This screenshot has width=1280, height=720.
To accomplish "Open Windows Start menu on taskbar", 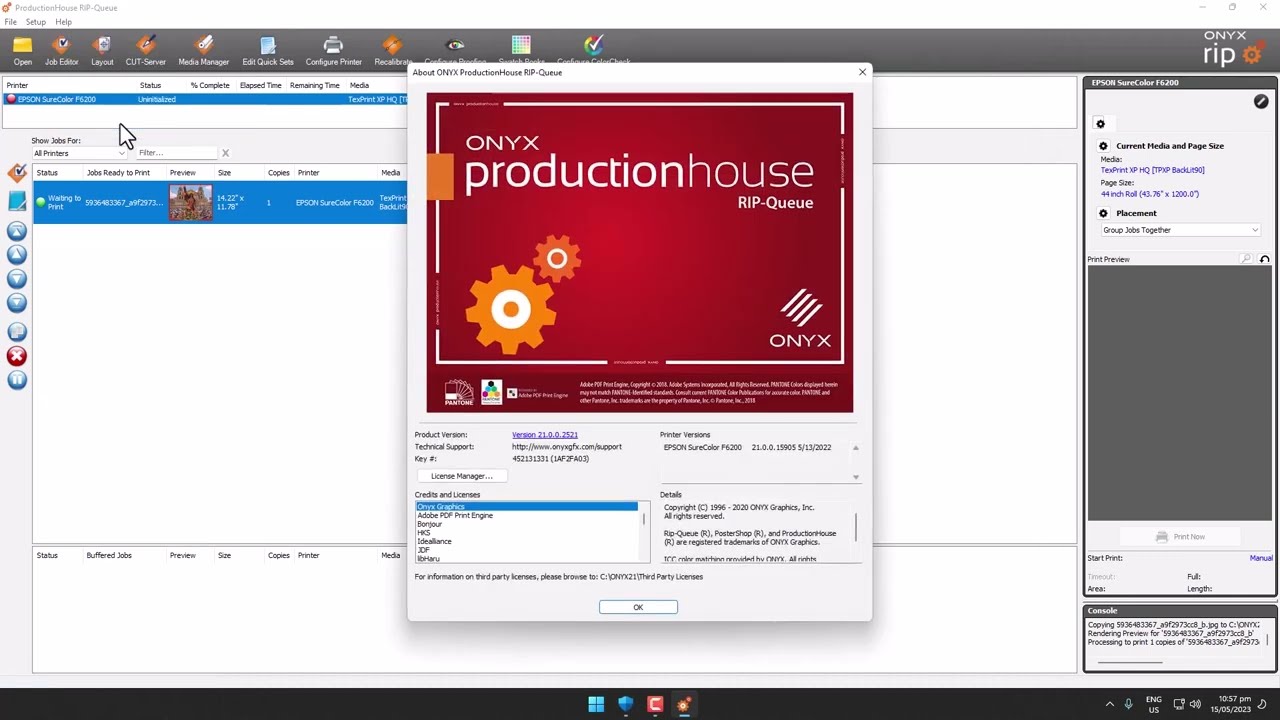I will click(x=596, y=704).
